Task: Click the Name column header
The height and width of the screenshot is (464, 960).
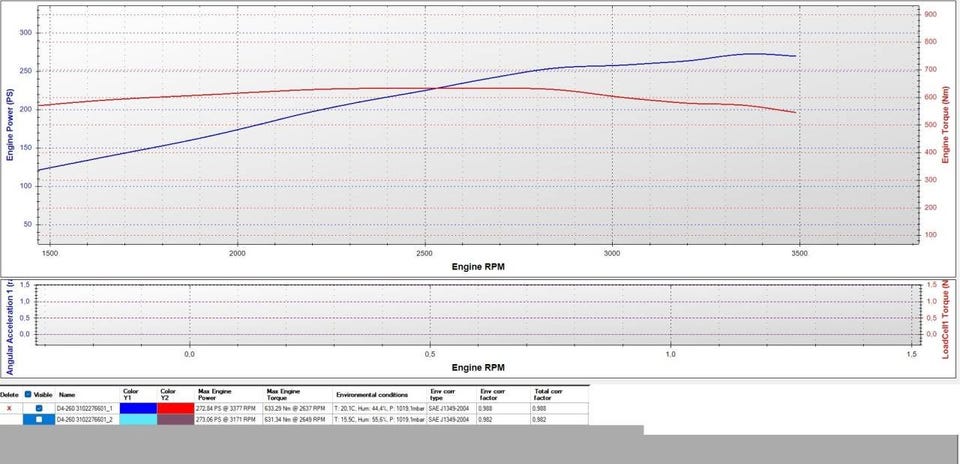Action: (x=67, y=395)
